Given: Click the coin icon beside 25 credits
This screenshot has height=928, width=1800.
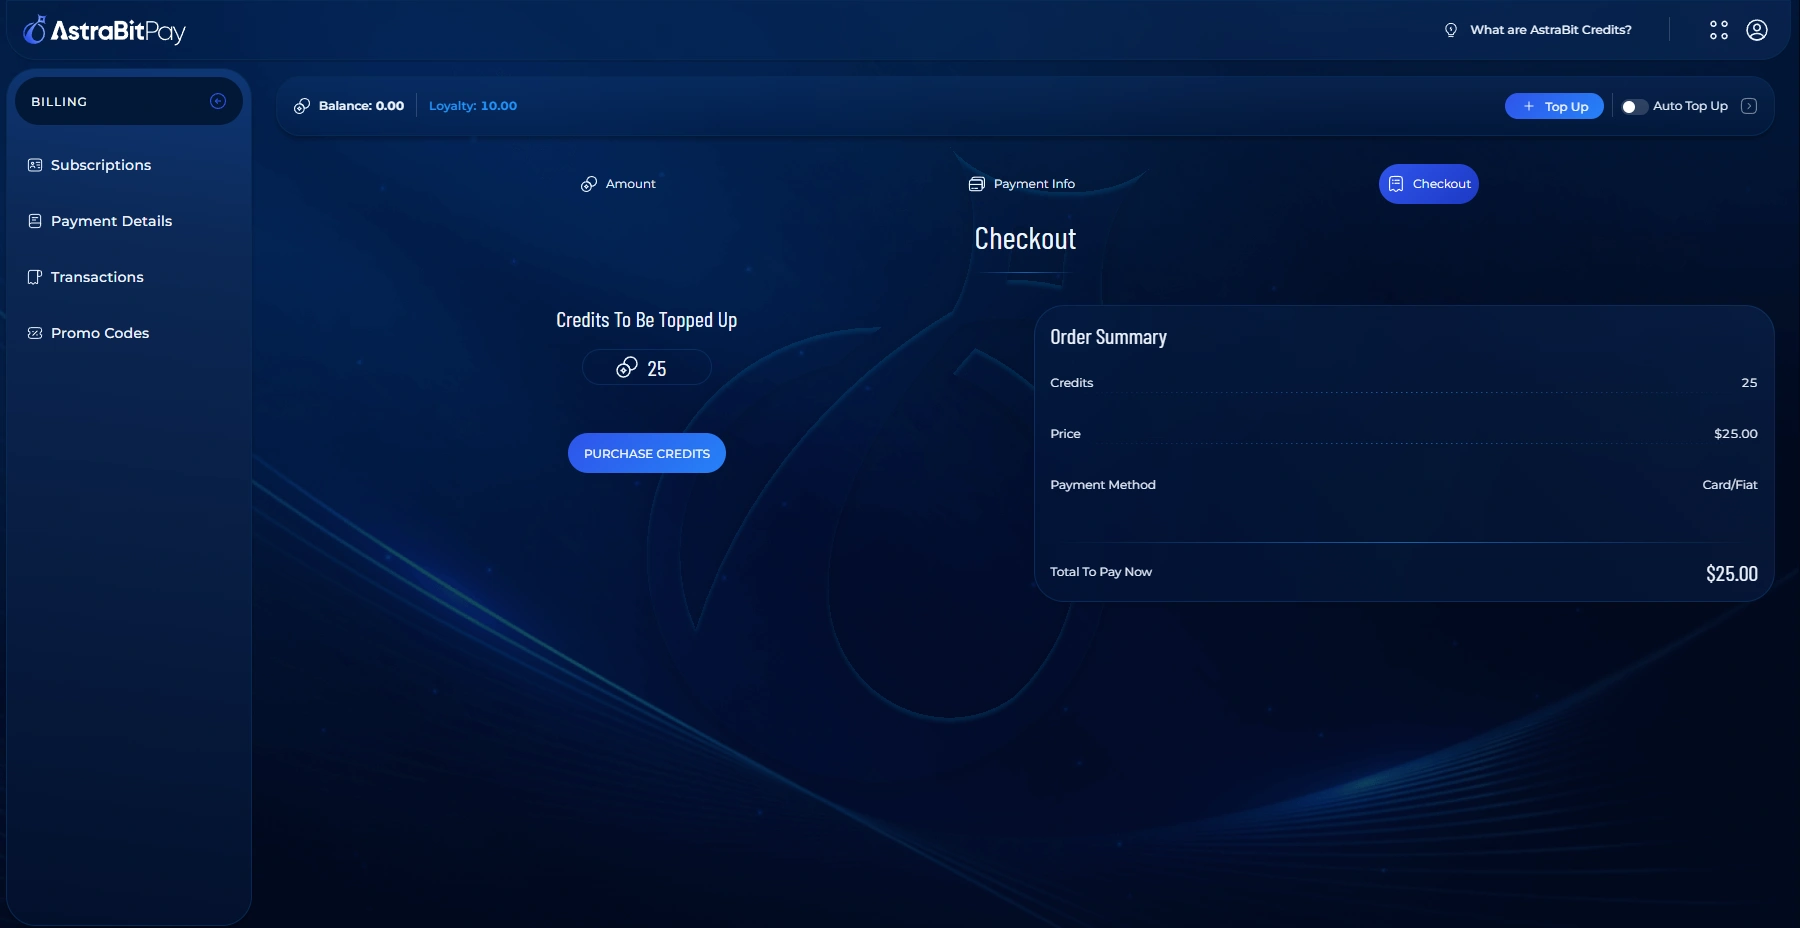Looking at the screenshot, I should (627, 367).
